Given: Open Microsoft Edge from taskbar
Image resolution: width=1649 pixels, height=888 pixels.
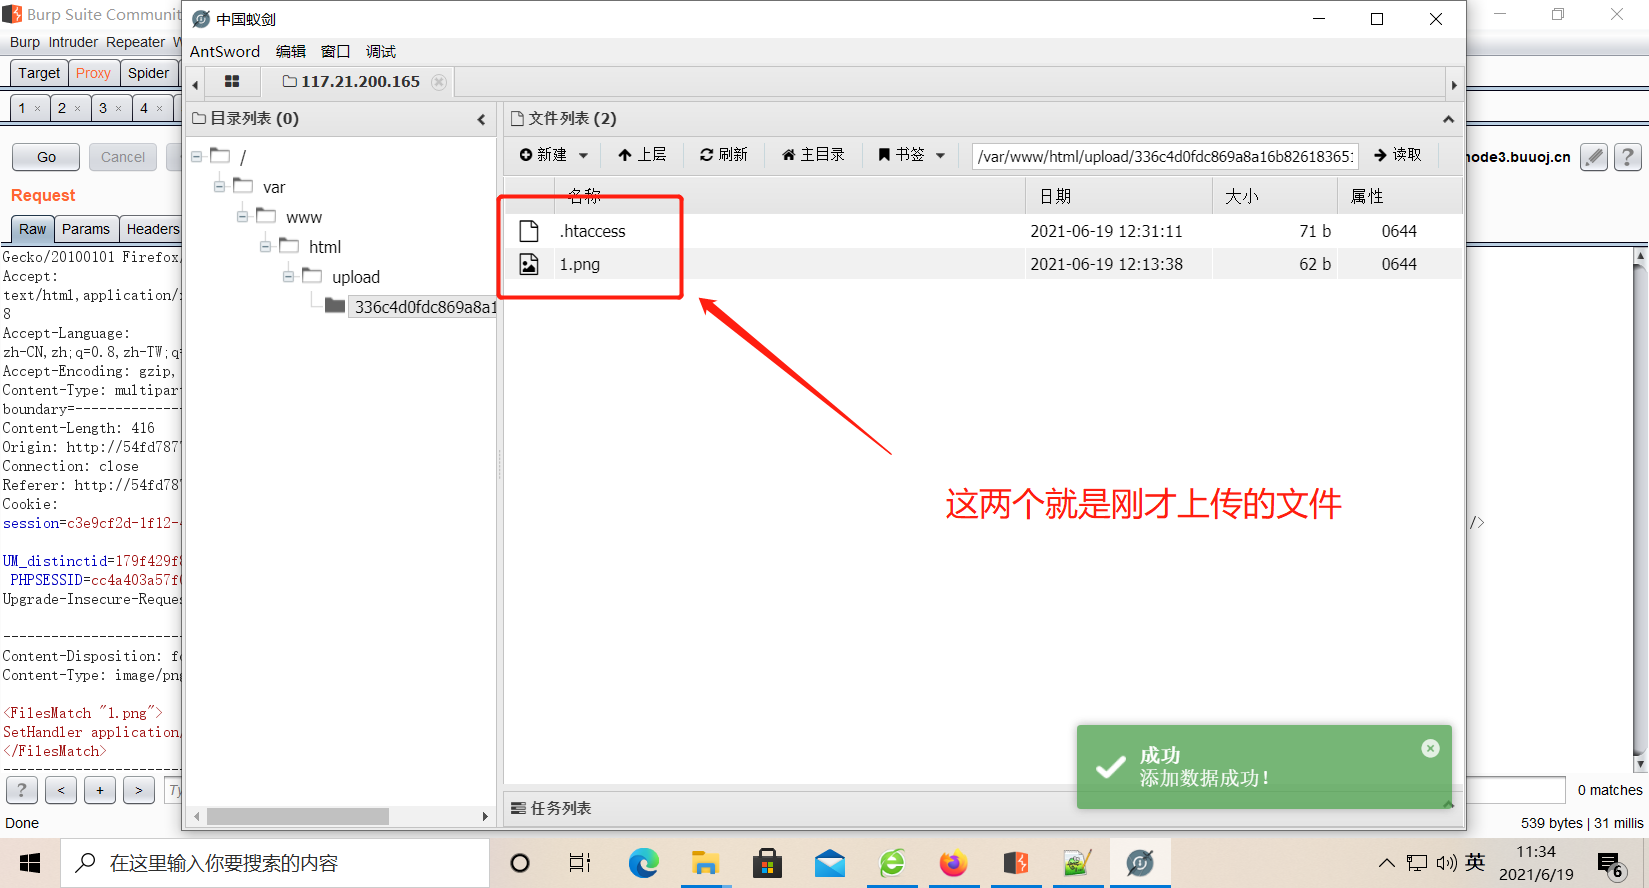Looking at the screenshot, I should click(643, 863).
